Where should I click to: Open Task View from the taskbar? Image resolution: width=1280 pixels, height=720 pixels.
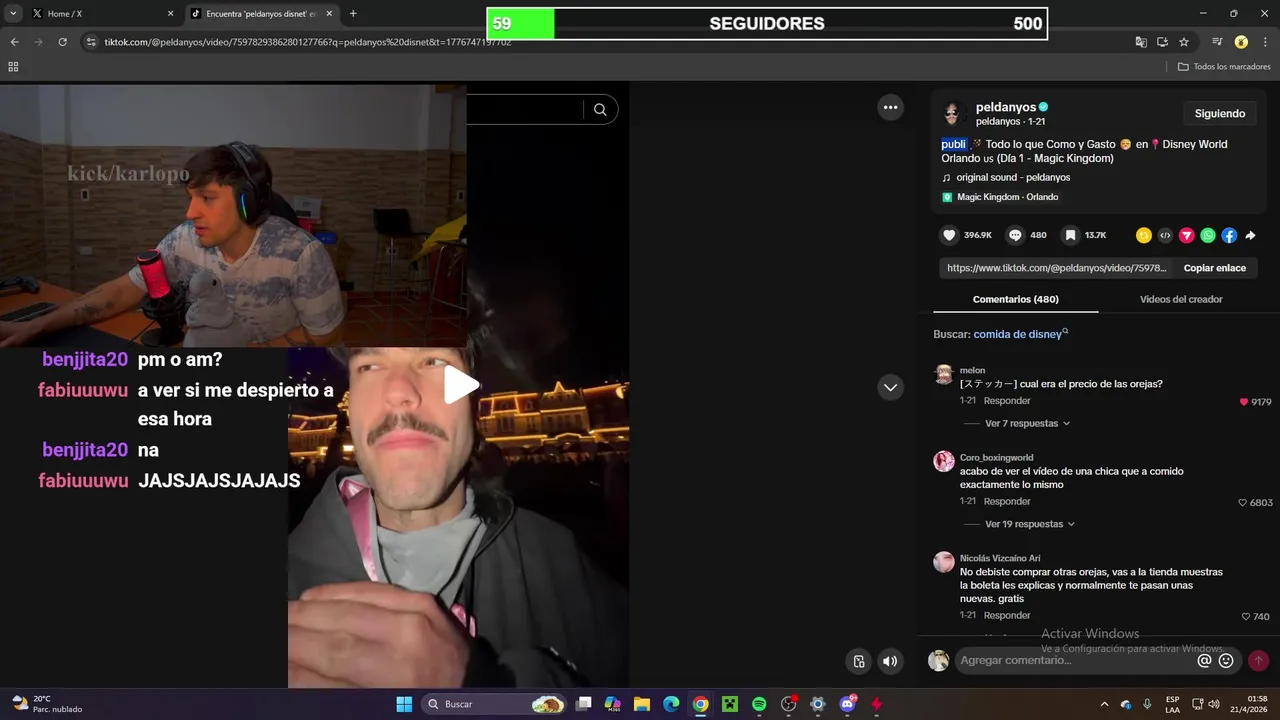tap(584, 704)
